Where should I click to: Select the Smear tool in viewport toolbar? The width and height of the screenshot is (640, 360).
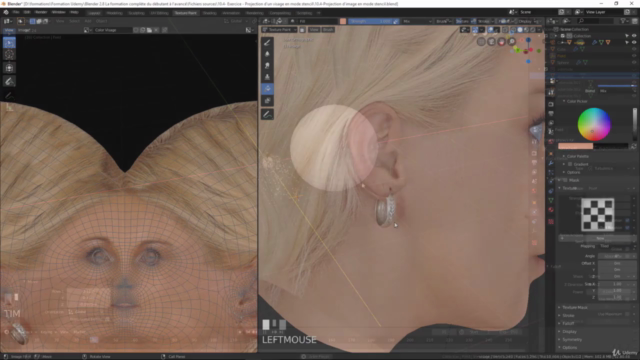pyautogui.click(x=267, y=65)
